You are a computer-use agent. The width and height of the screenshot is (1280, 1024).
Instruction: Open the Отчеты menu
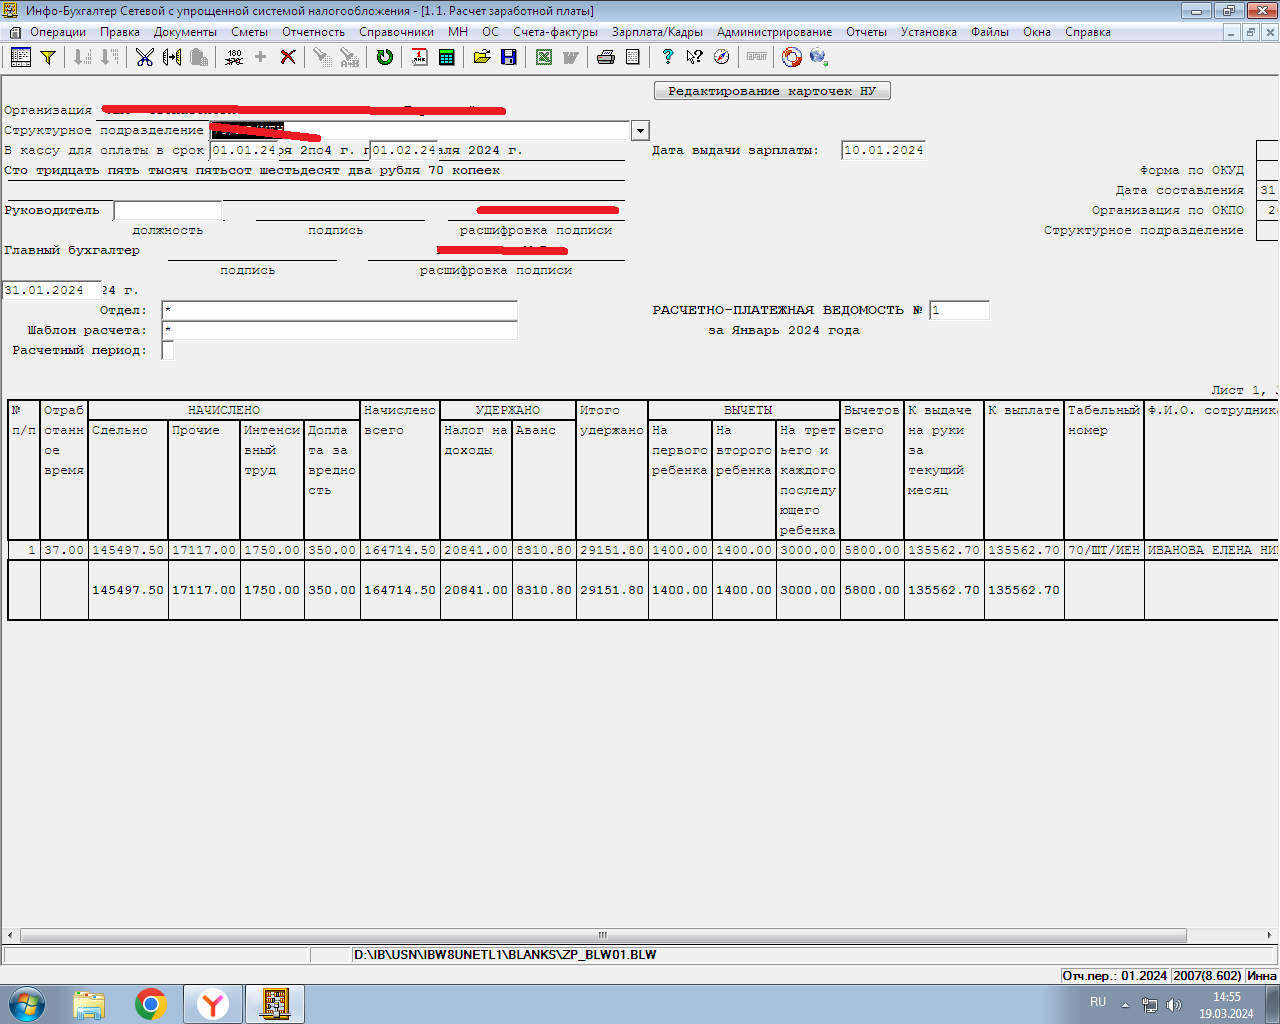[866, 32]
